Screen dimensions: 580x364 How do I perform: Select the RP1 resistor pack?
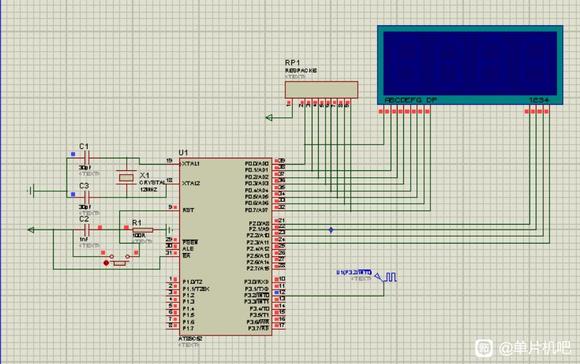tap(321, 90)
